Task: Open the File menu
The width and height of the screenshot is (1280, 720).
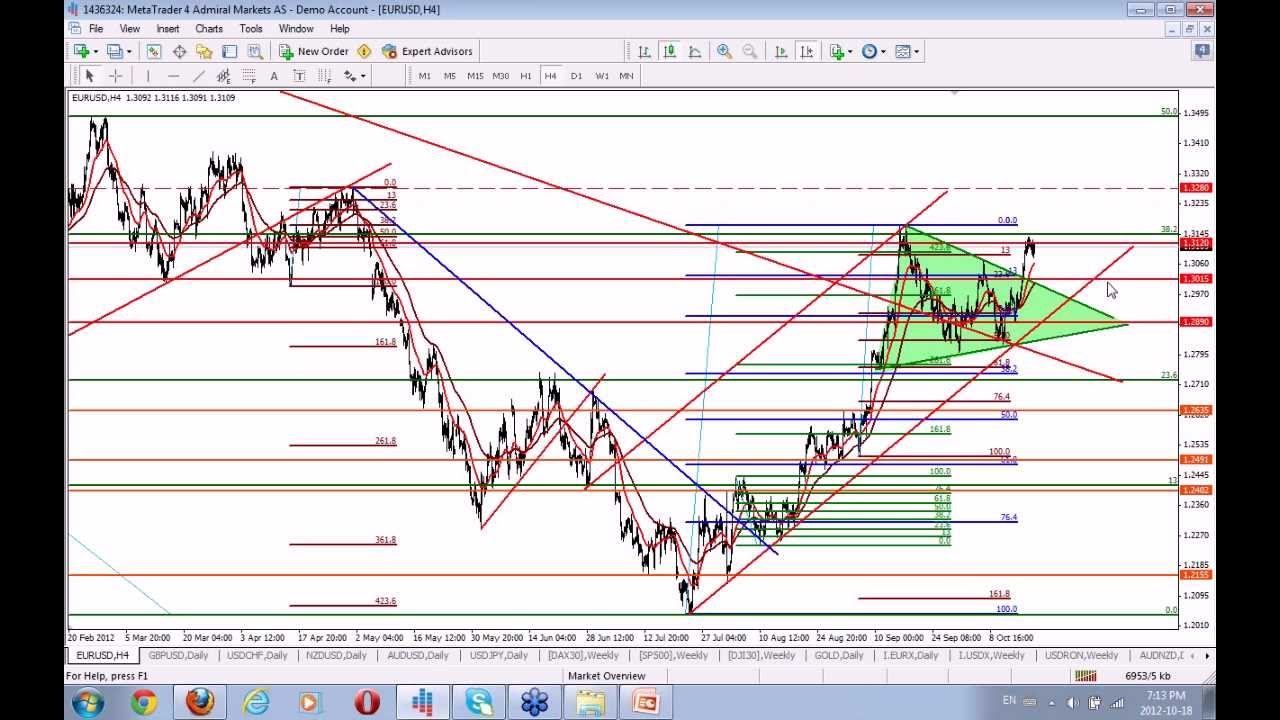Action: click(96, 29)
